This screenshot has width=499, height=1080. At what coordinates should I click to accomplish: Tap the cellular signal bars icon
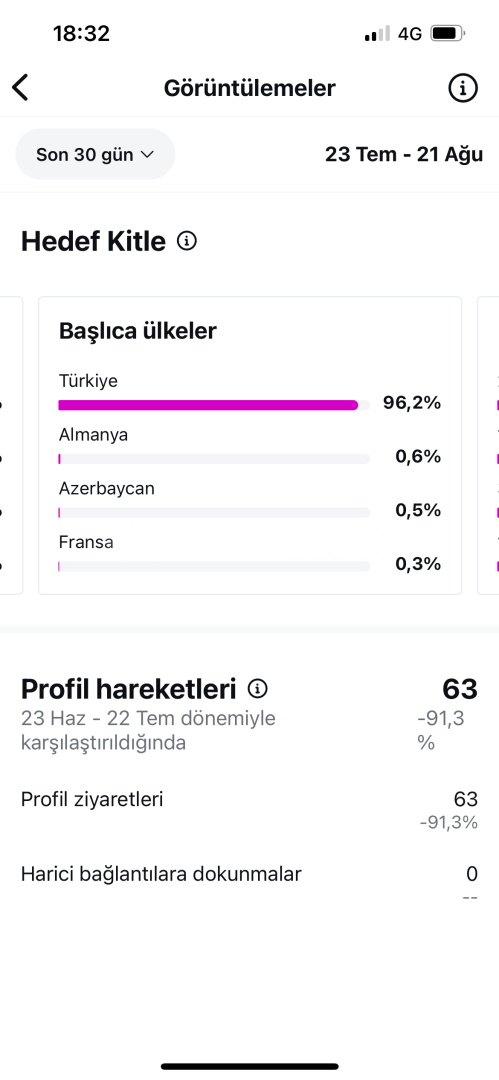(377, 33)
